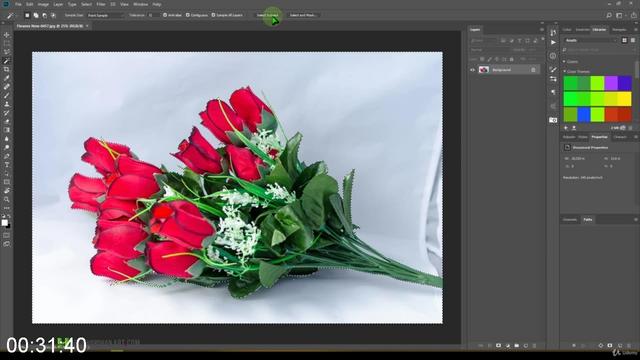Screen dimensions: 640x360
Task: Select the Hand tool
Action: [x=7, y=191]
